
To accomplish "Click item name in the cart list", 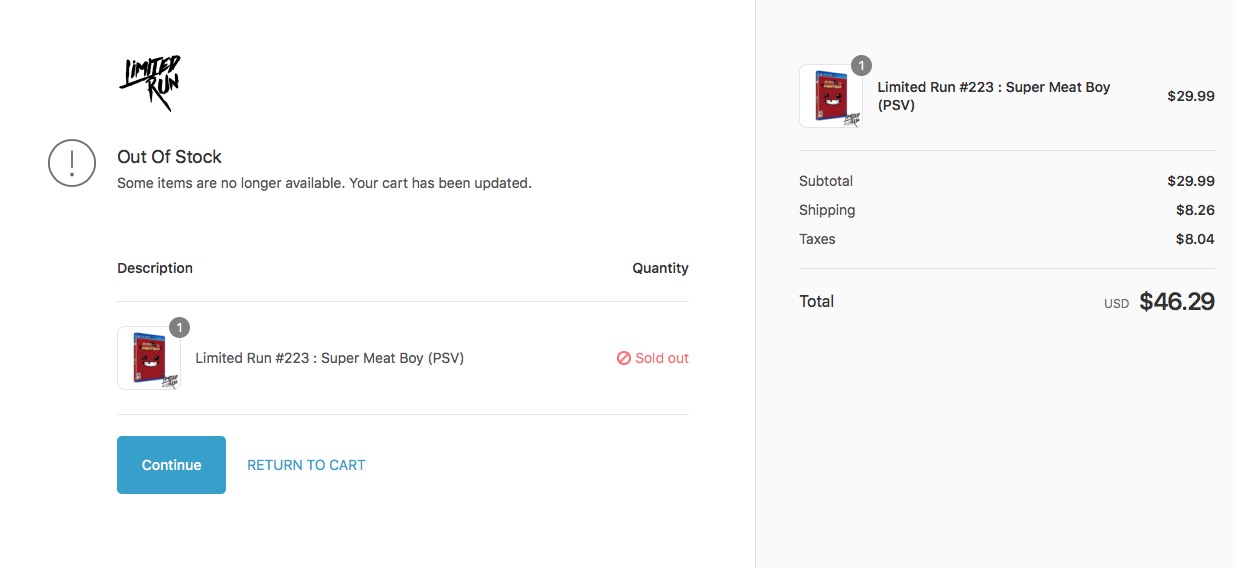I will (330, 358).
